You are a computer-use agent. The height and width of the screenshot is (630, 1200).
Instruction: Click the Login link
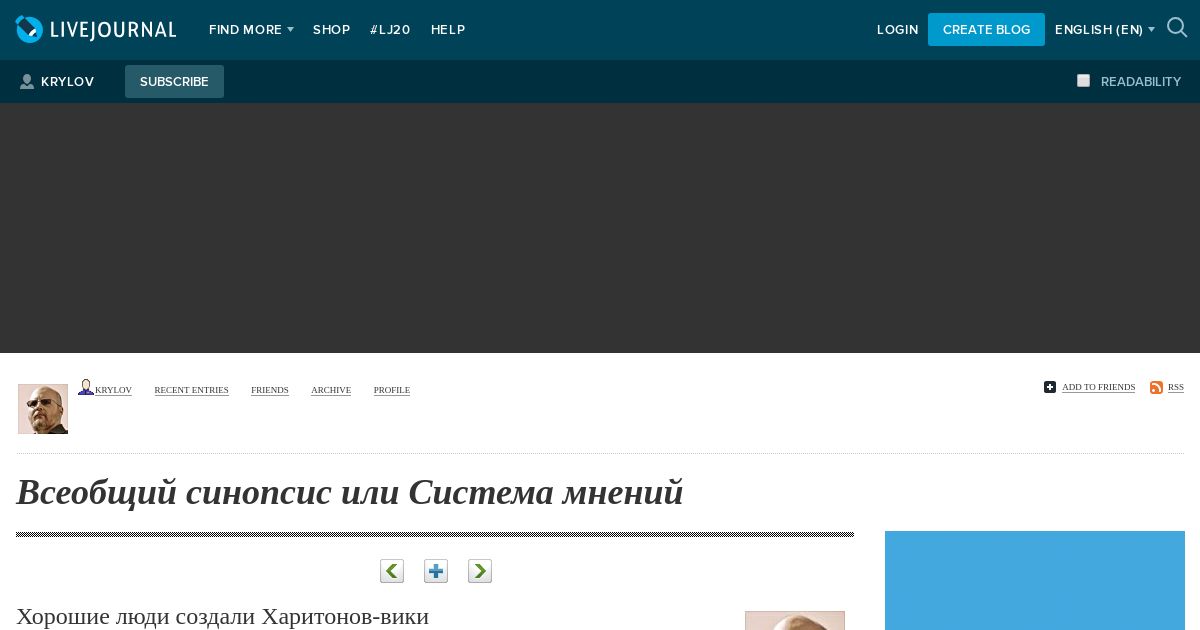[x=897, y=30]
